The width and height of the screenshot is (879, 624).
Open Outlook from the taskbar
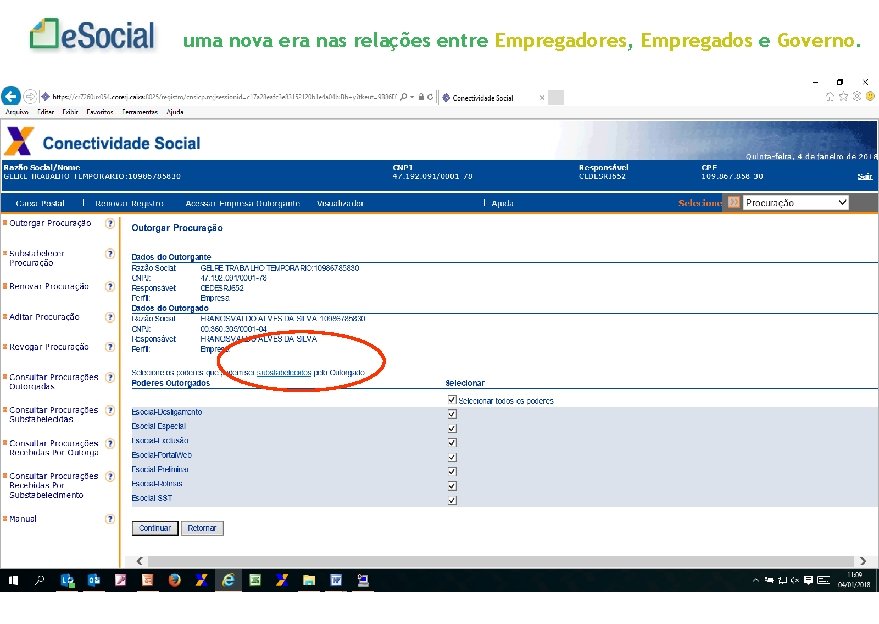click(x=94, y=580)
